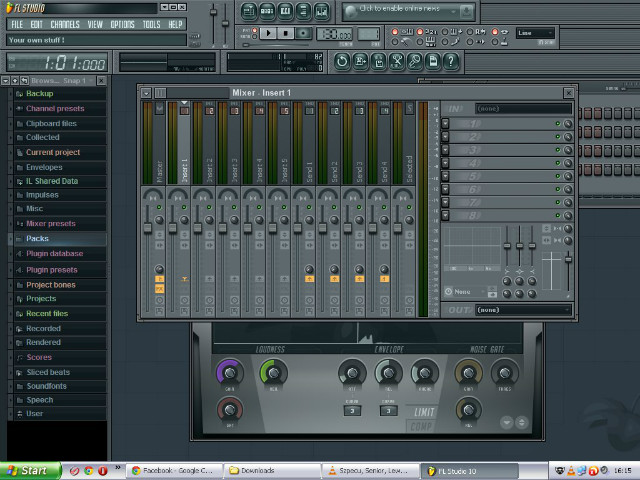Click the Insert 2 volume fader
Image resolution: width=640 pixels, height=480 pixels.
[x=198, y=228]
